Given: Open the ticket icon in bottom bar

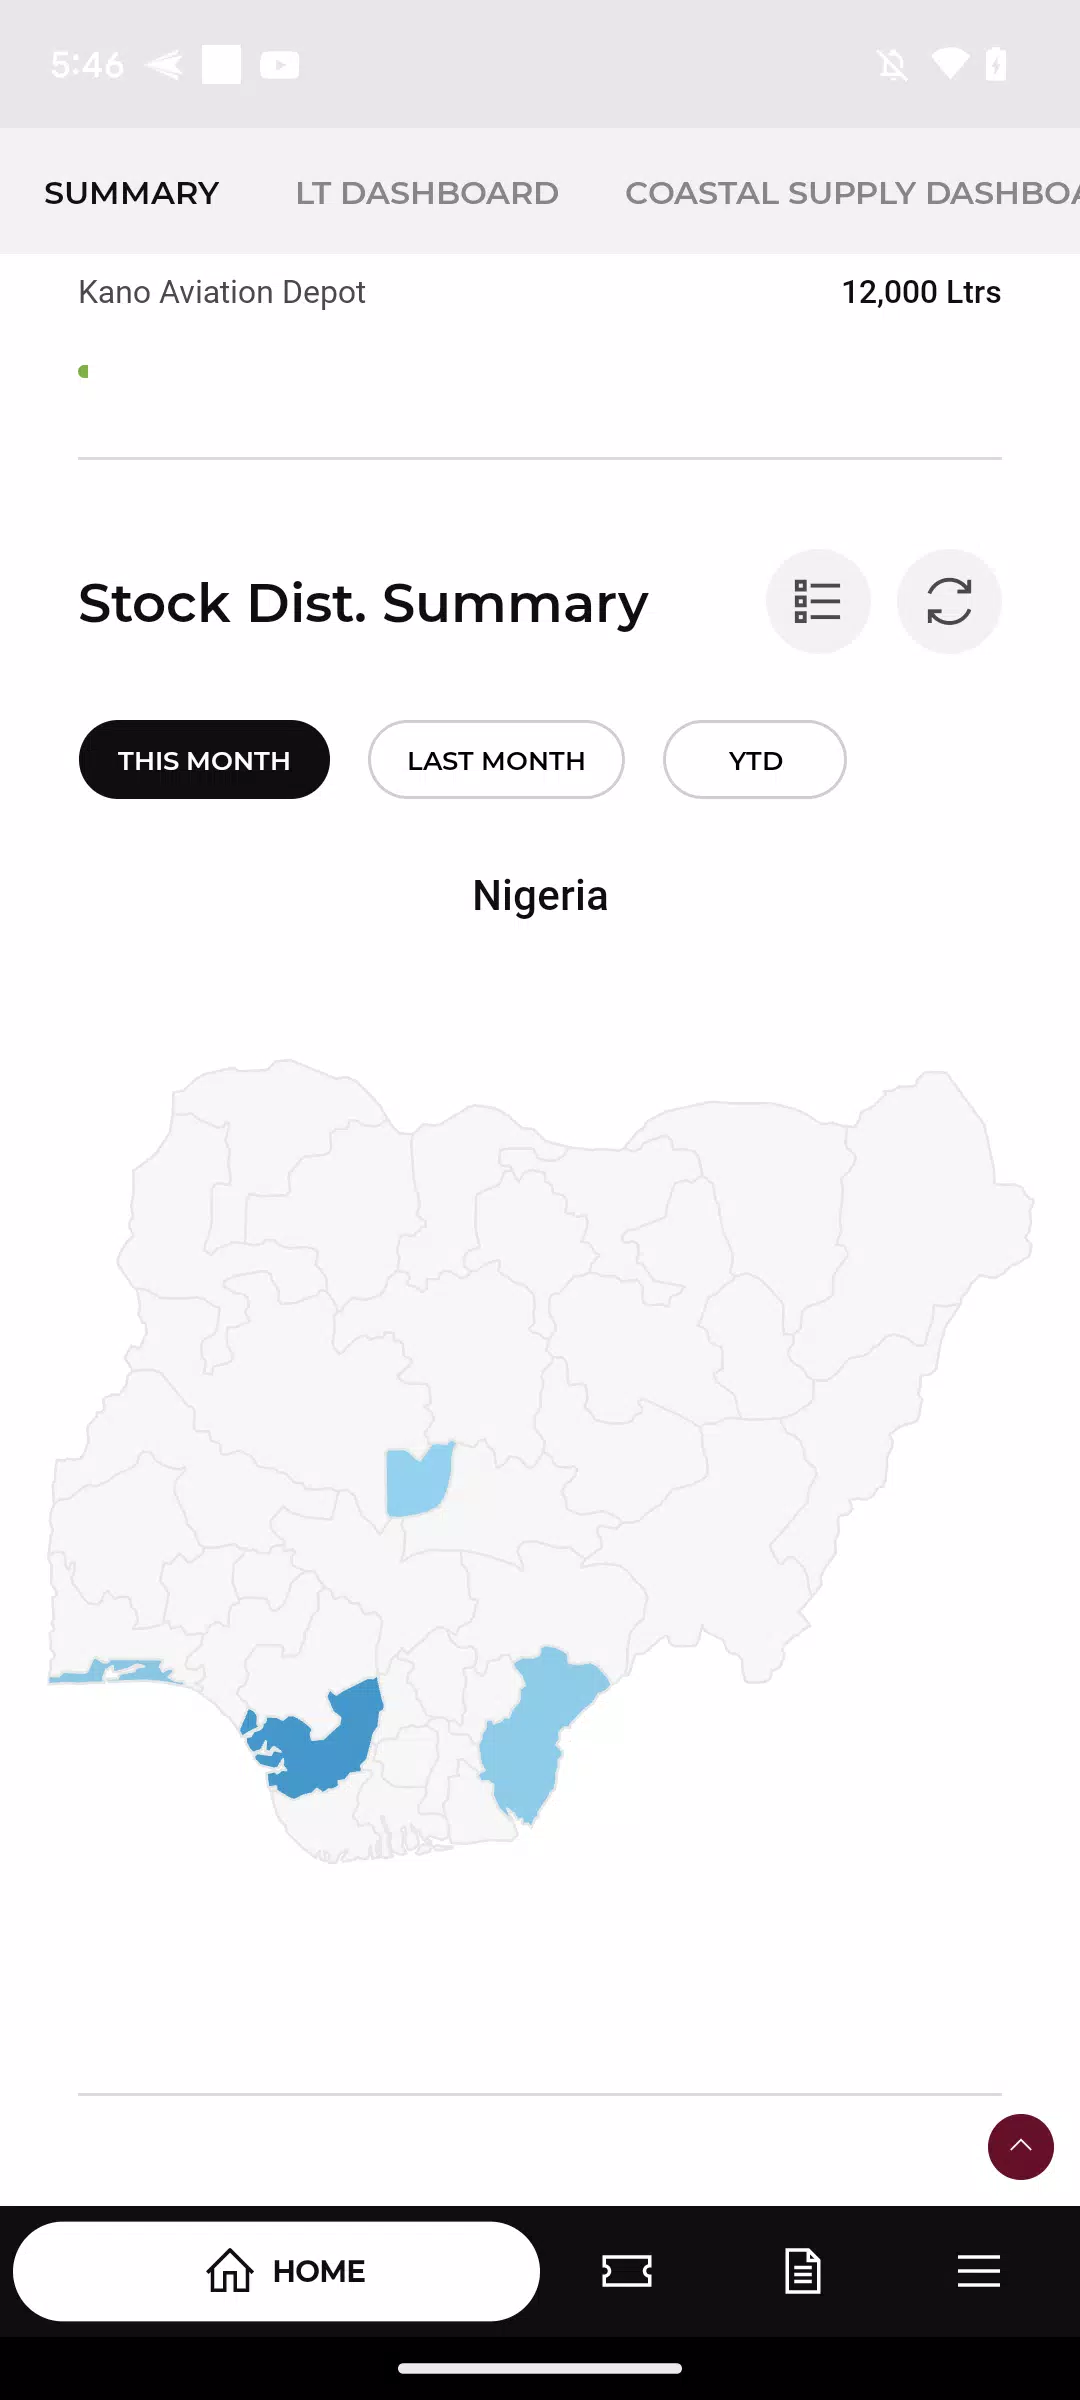Looking at the screenshot, I should 627,2271.
